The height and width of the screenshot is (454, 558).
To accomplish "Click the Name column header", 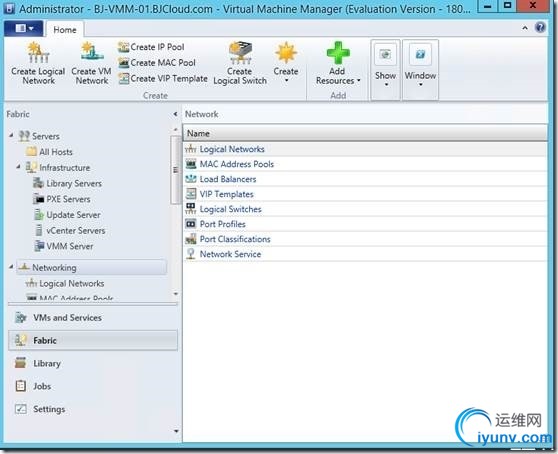I will pyautogui.click(x=365, y=133).
